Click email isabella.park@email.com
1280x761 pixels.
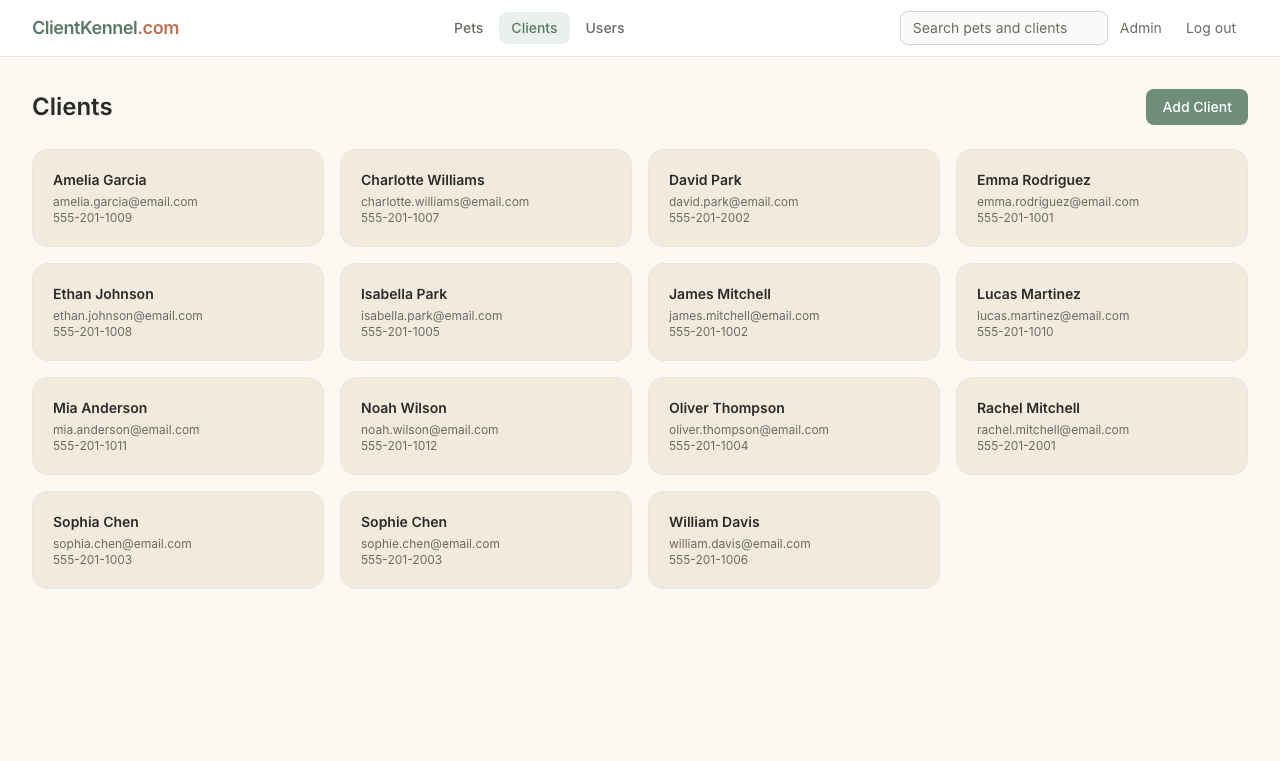click(x=432, y=316)
